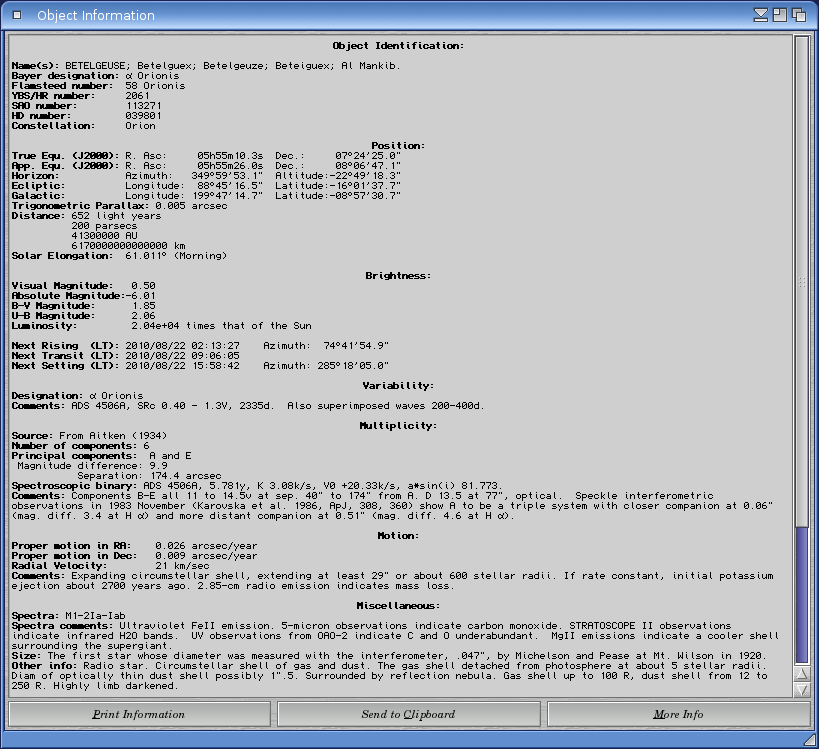Click Send to Clipboard button

[x=408, y=714]
